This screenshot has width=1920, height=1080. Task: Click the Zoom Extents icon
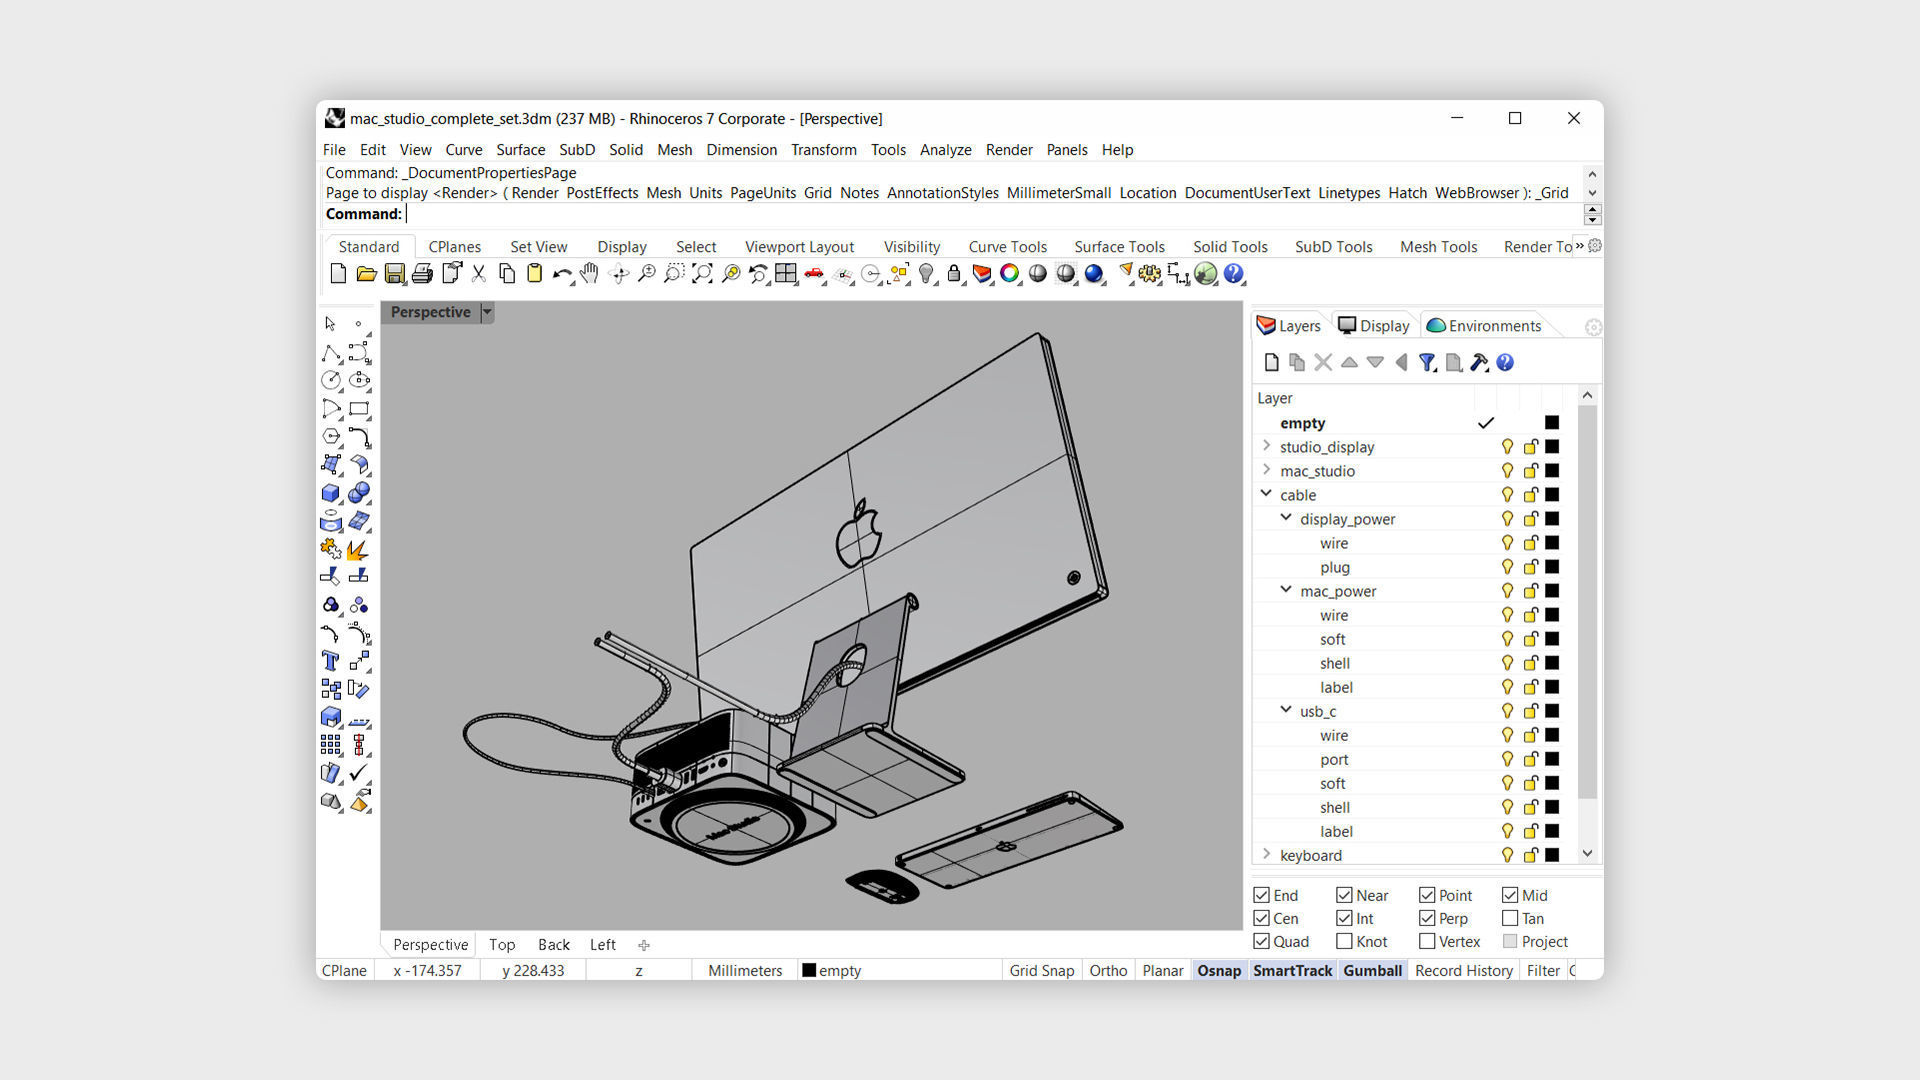click(x=703, y=274)
